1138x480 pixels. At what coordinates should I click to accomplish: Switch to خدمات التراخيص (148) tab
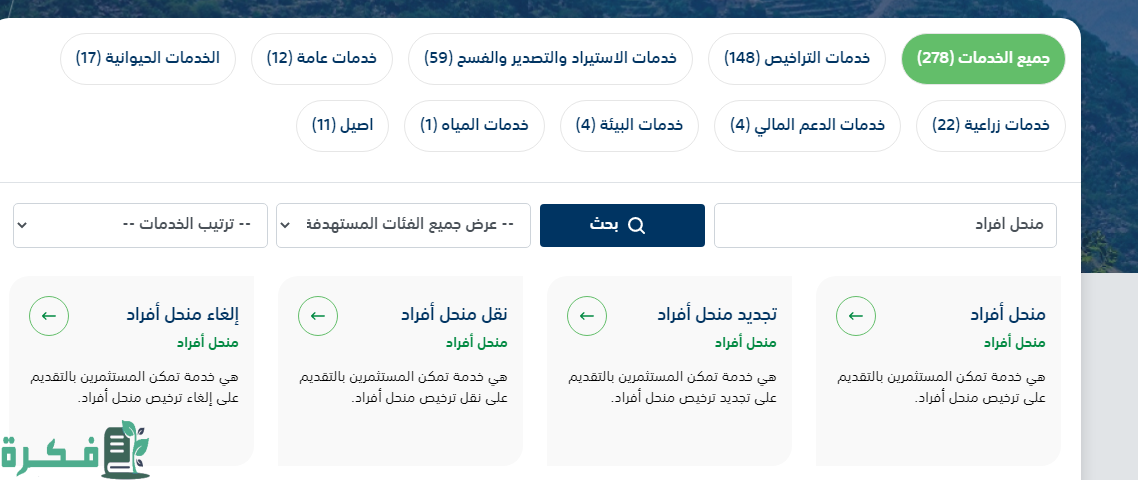click(797, 59)
